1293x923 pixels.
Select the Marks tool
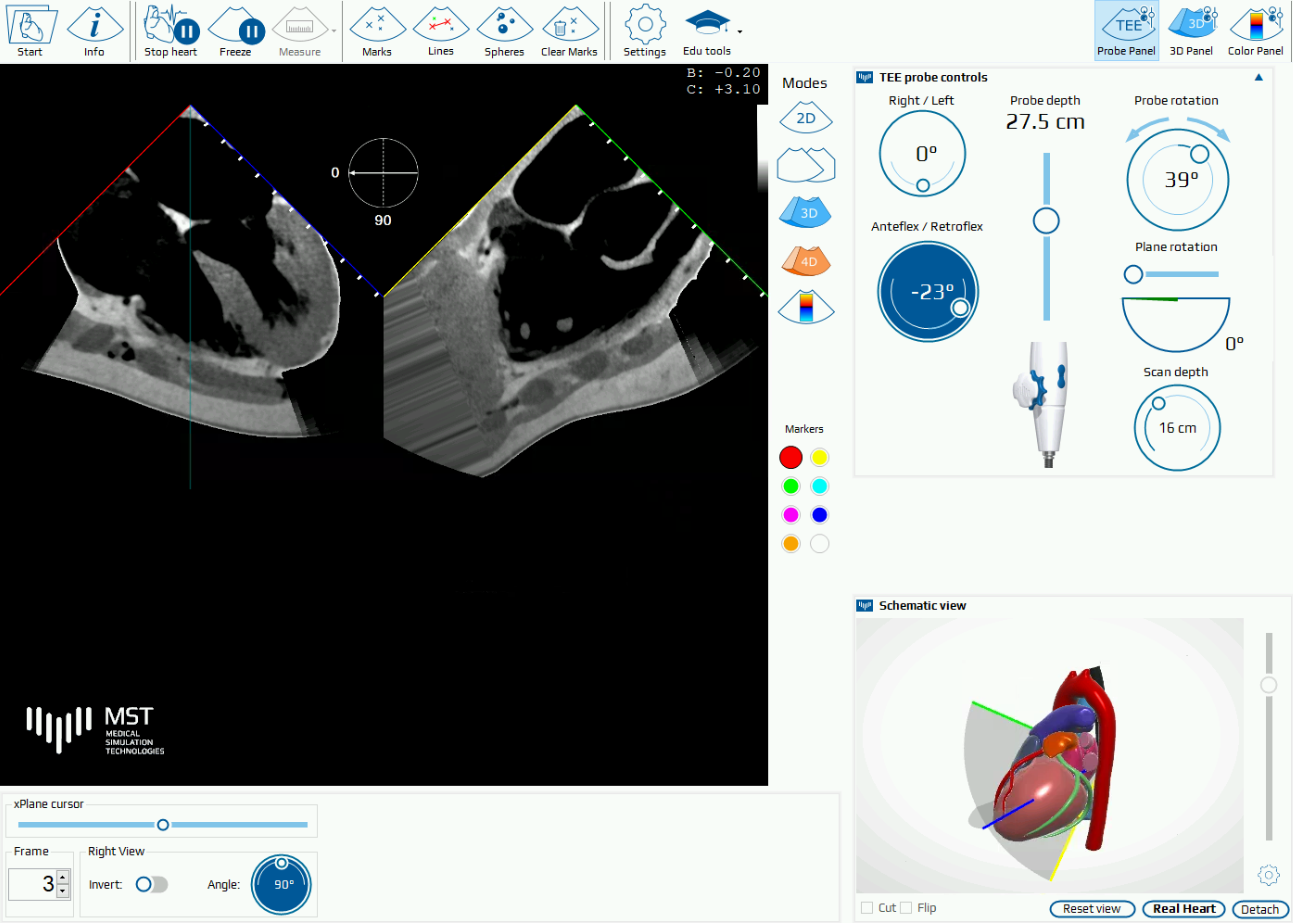377,30
